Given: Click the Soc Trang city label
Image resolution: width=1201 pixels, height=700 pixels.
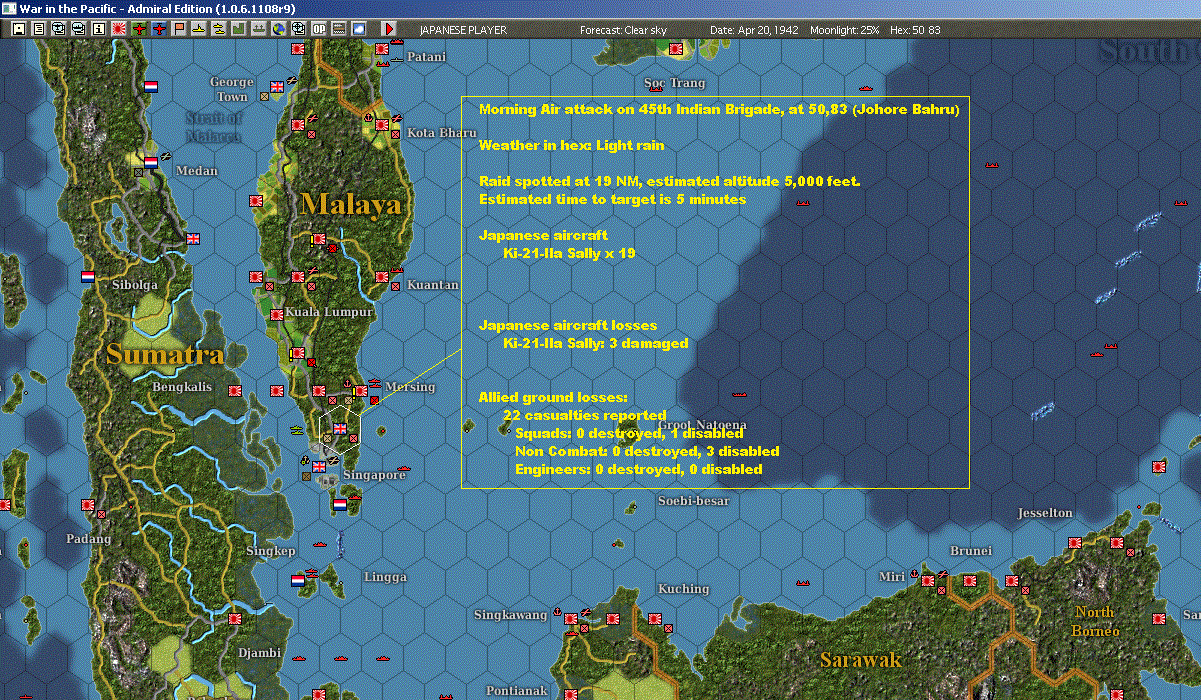Looking at the screenshot, I should 675,83.
